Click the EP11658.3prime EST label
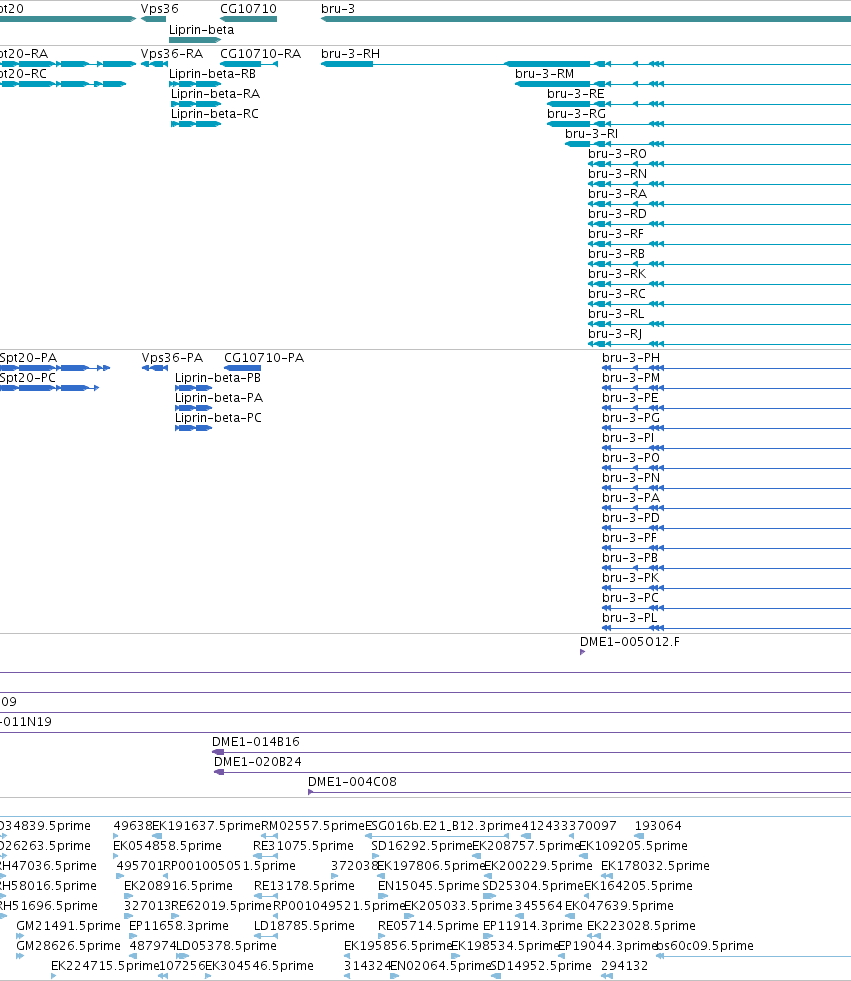Viewport: 851px width, 981px height. click(179, 926)
